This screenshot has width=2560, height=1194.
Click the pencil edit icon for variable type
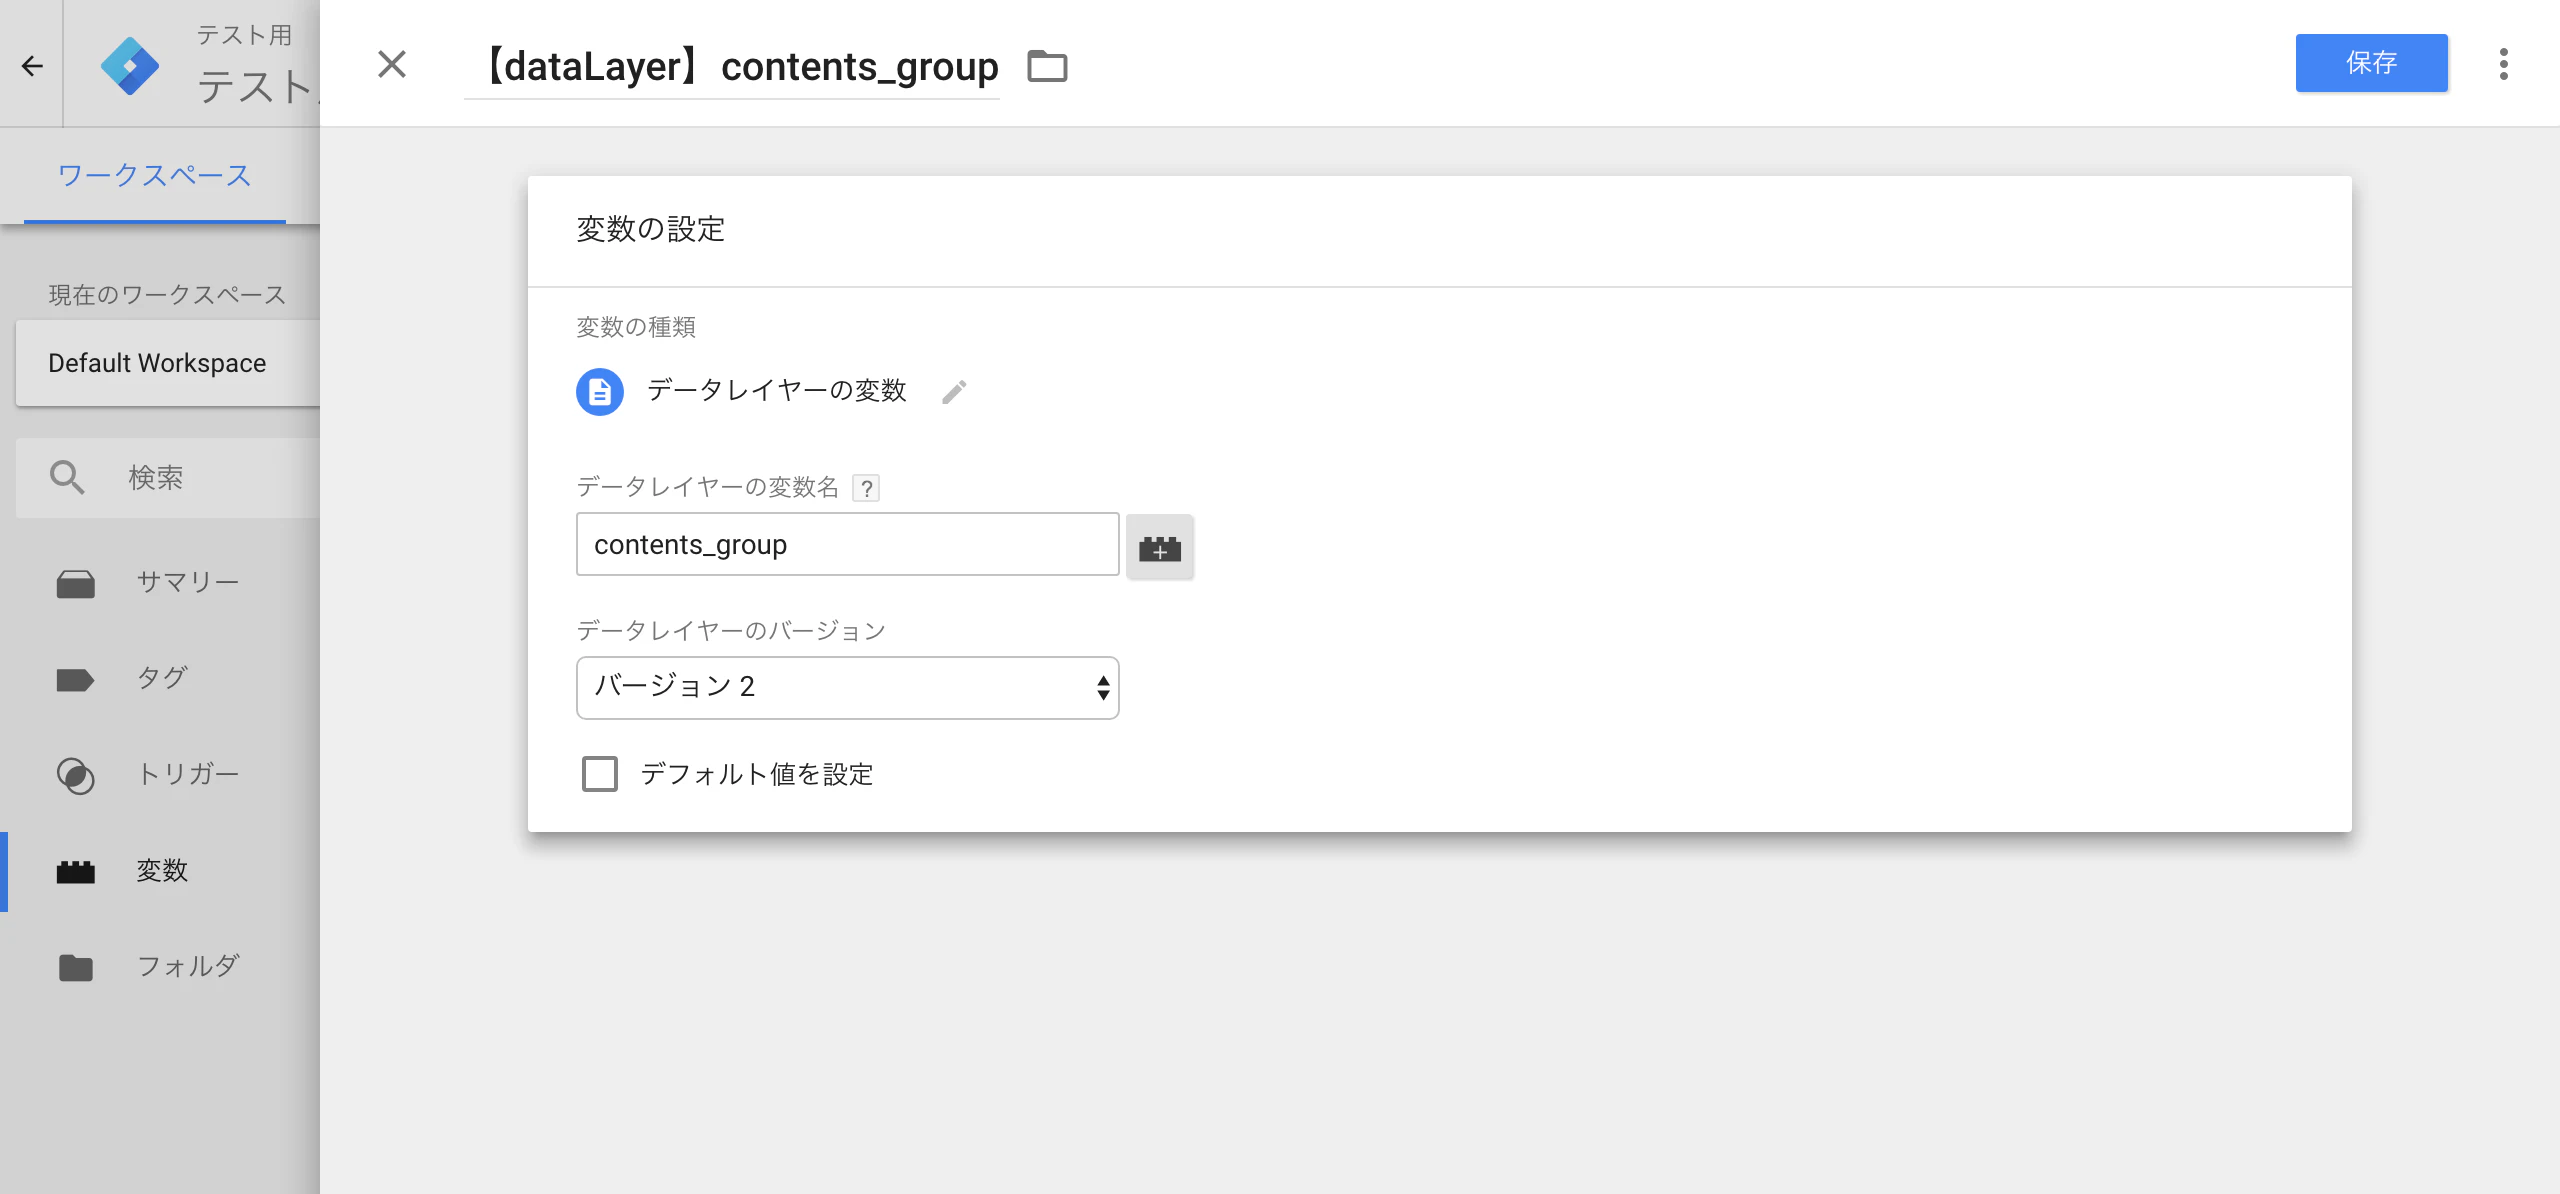[x=954, y=391]
